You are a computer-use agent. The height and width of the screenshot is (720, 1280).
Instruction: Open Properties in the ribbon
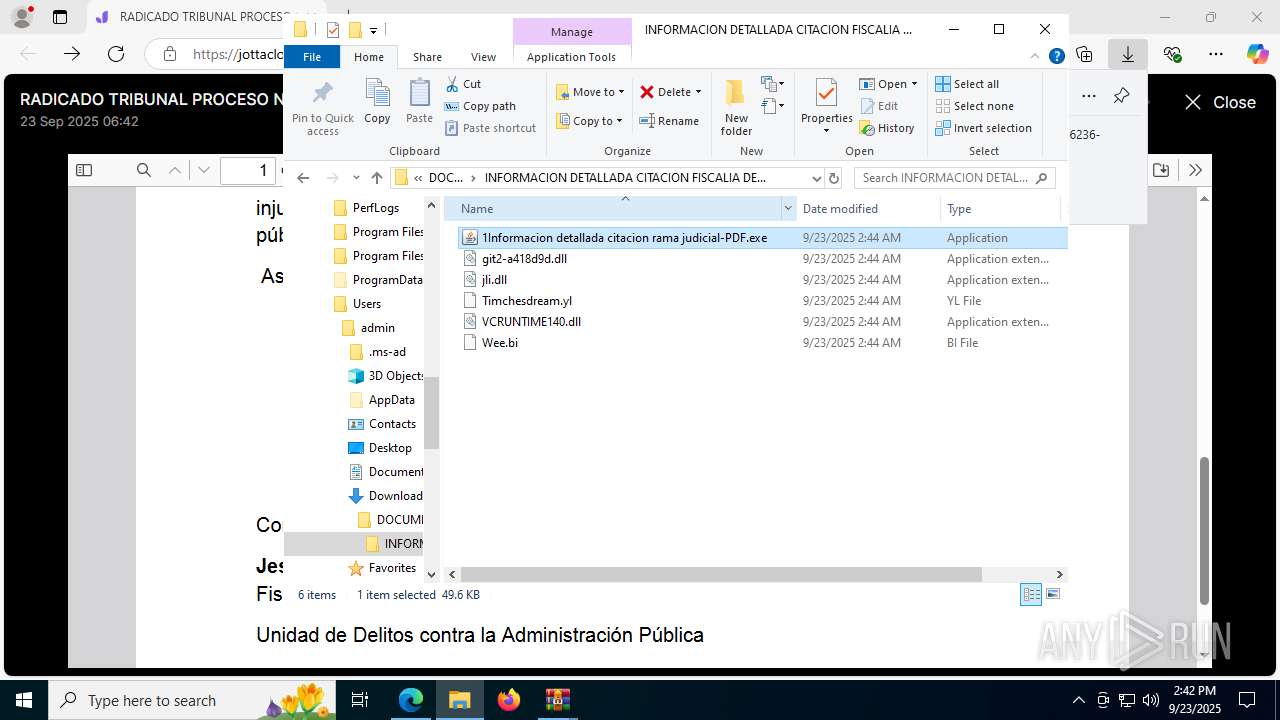826,108
